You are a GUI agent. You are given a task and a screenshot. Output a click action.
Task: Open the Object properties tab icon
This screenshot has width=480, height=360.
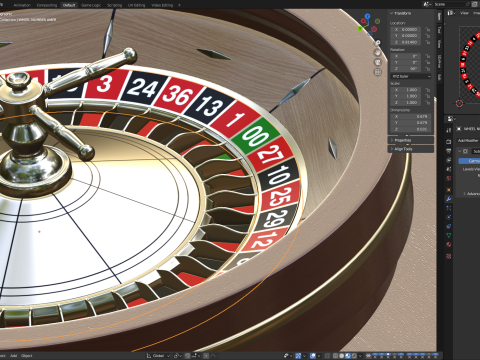449,190
